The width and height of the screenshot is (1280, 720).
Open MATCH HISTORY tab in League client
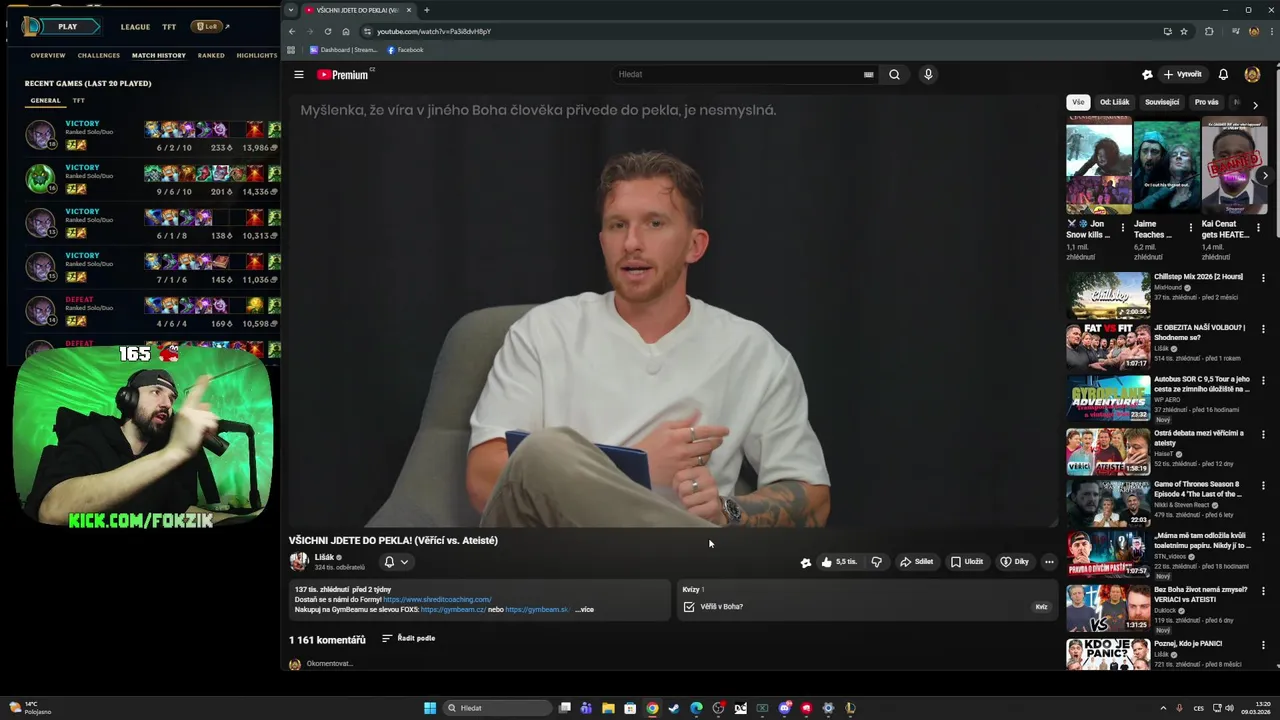[x=159, y=56]
